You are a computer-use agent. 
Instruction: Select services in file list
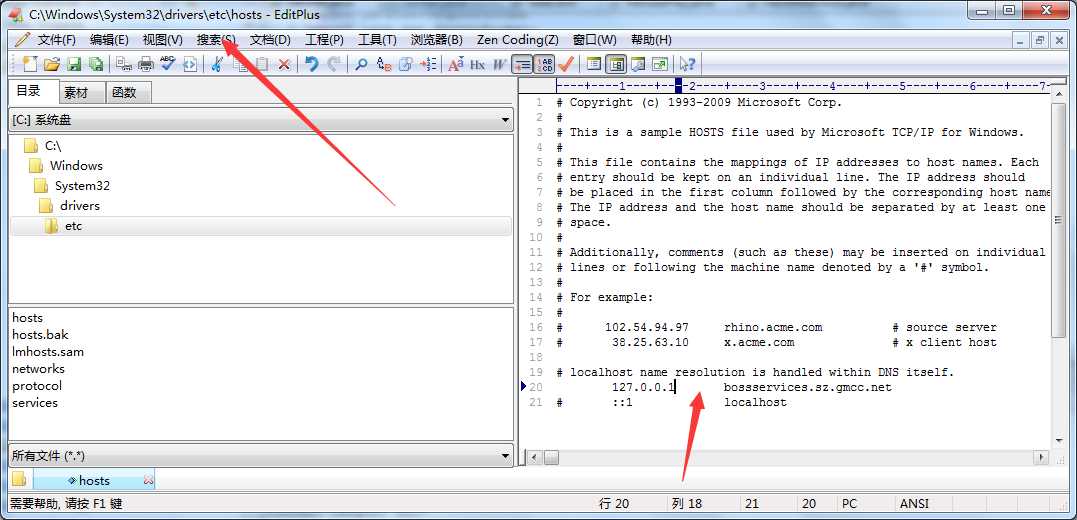[x=35, y=403]
